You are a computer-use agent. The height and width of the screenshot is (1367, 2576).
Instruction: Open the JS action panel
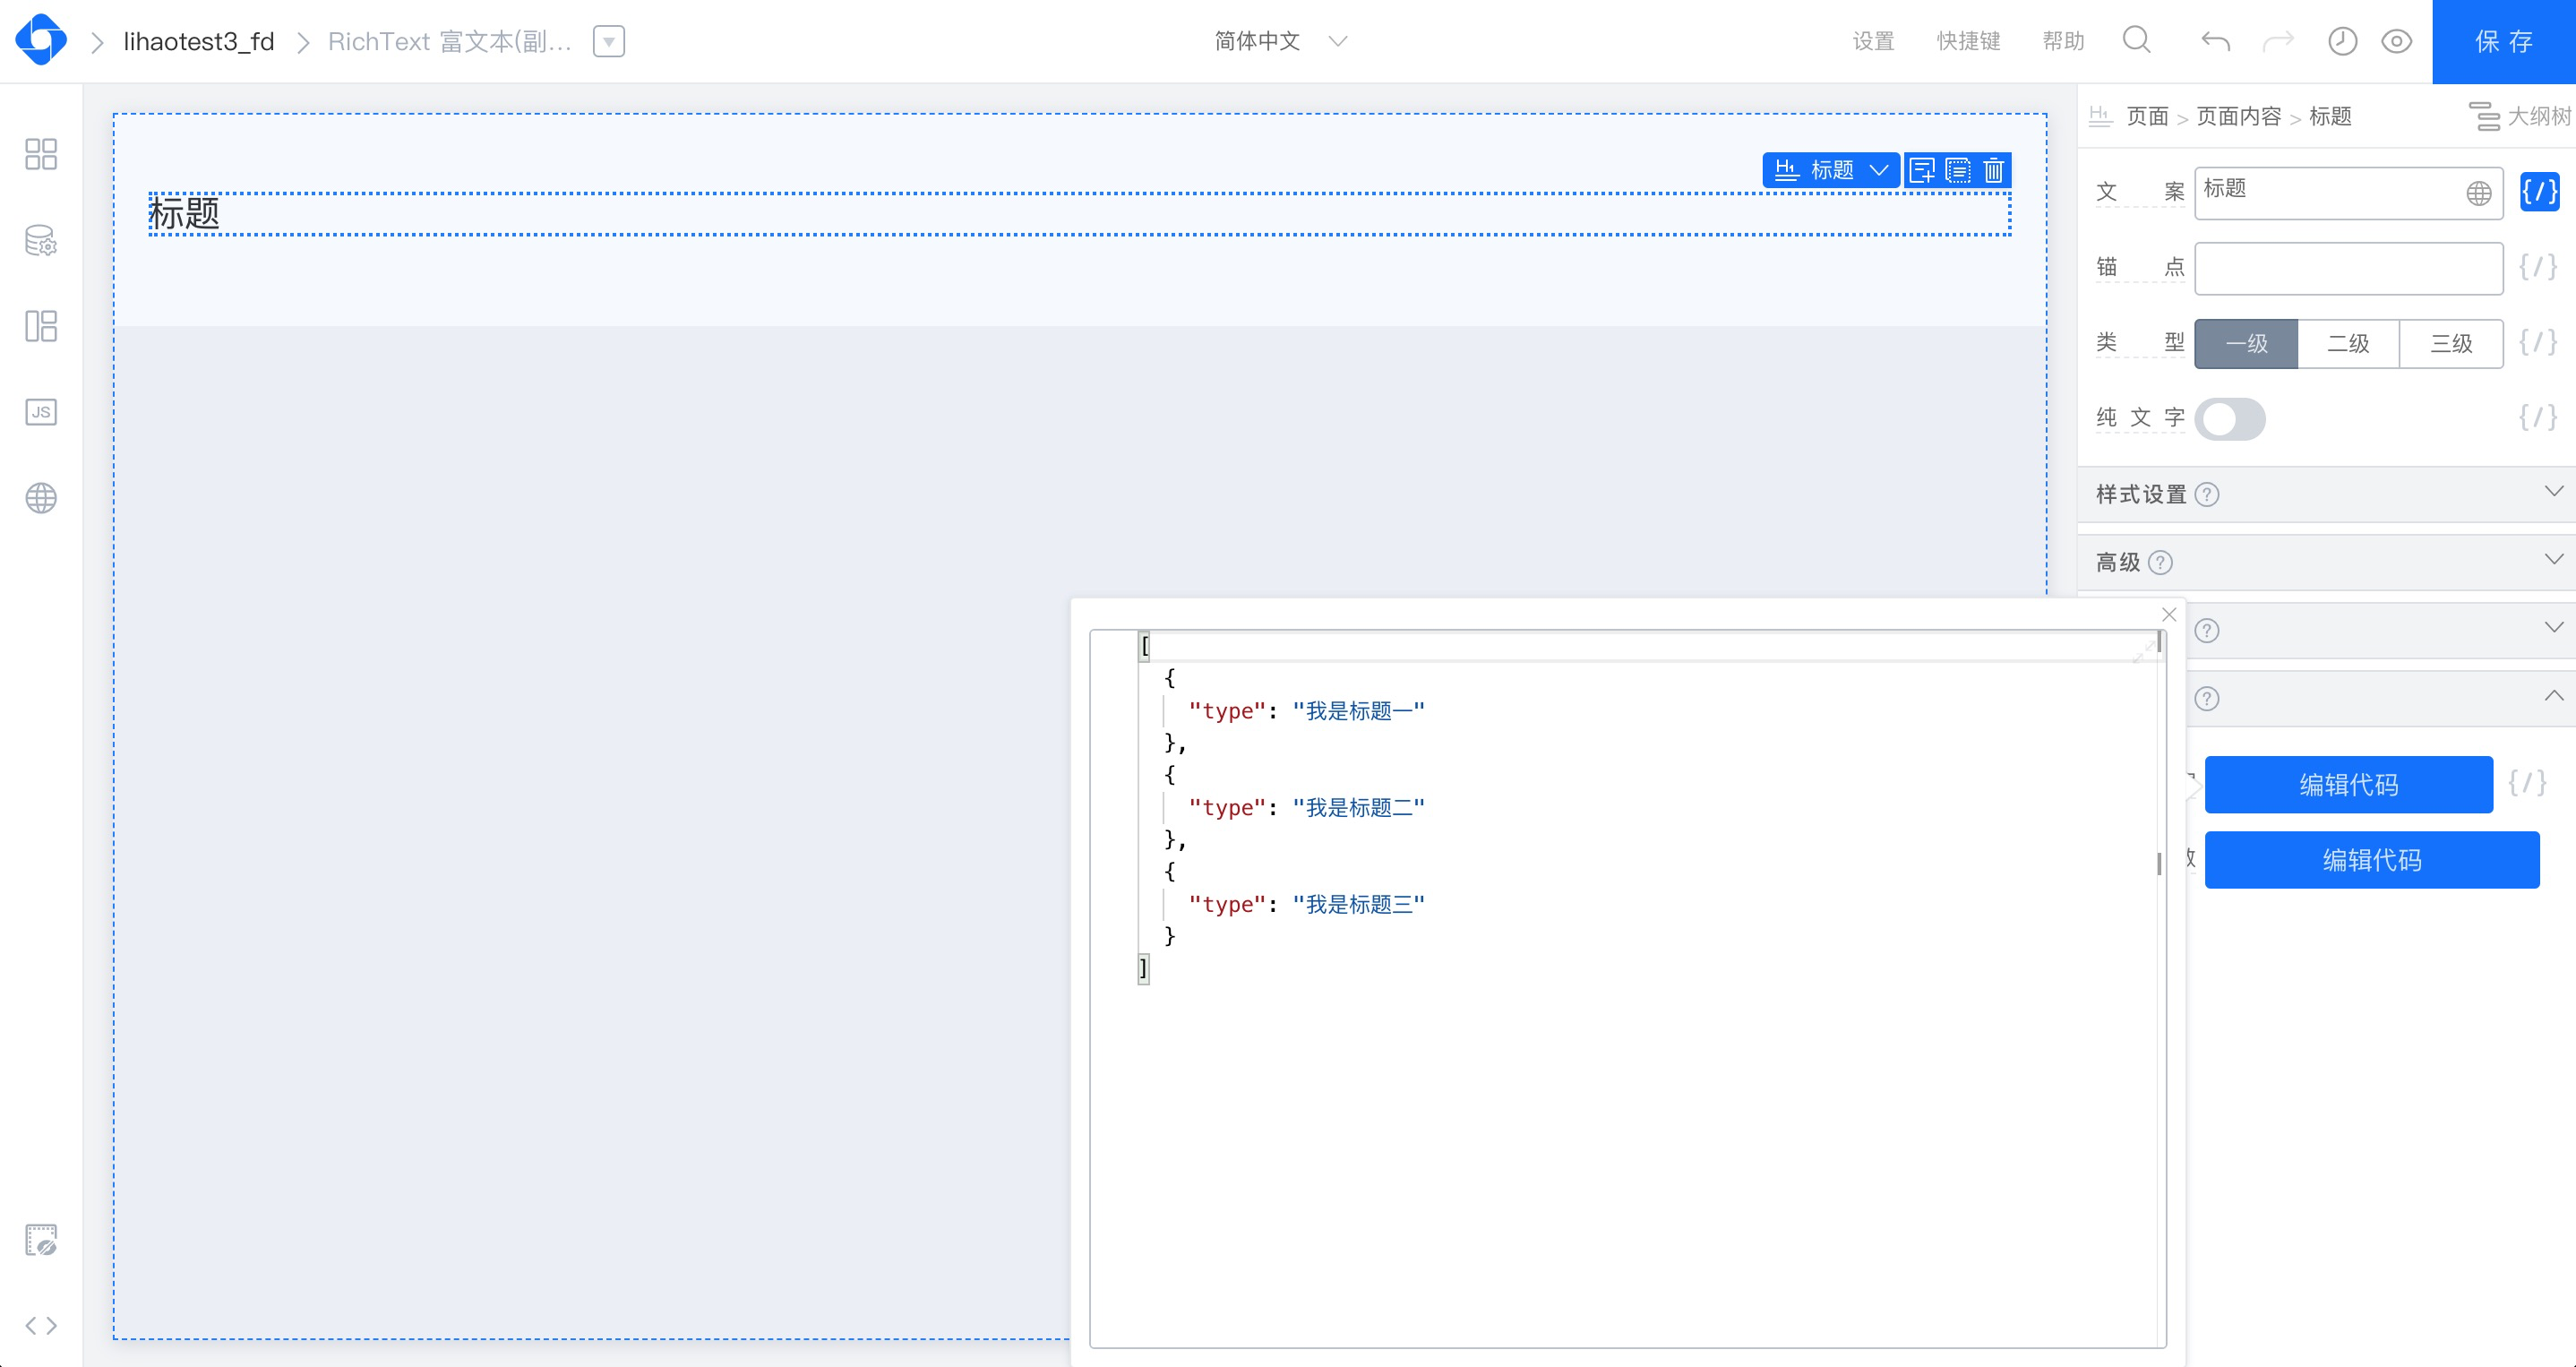(x=41, y=412)
